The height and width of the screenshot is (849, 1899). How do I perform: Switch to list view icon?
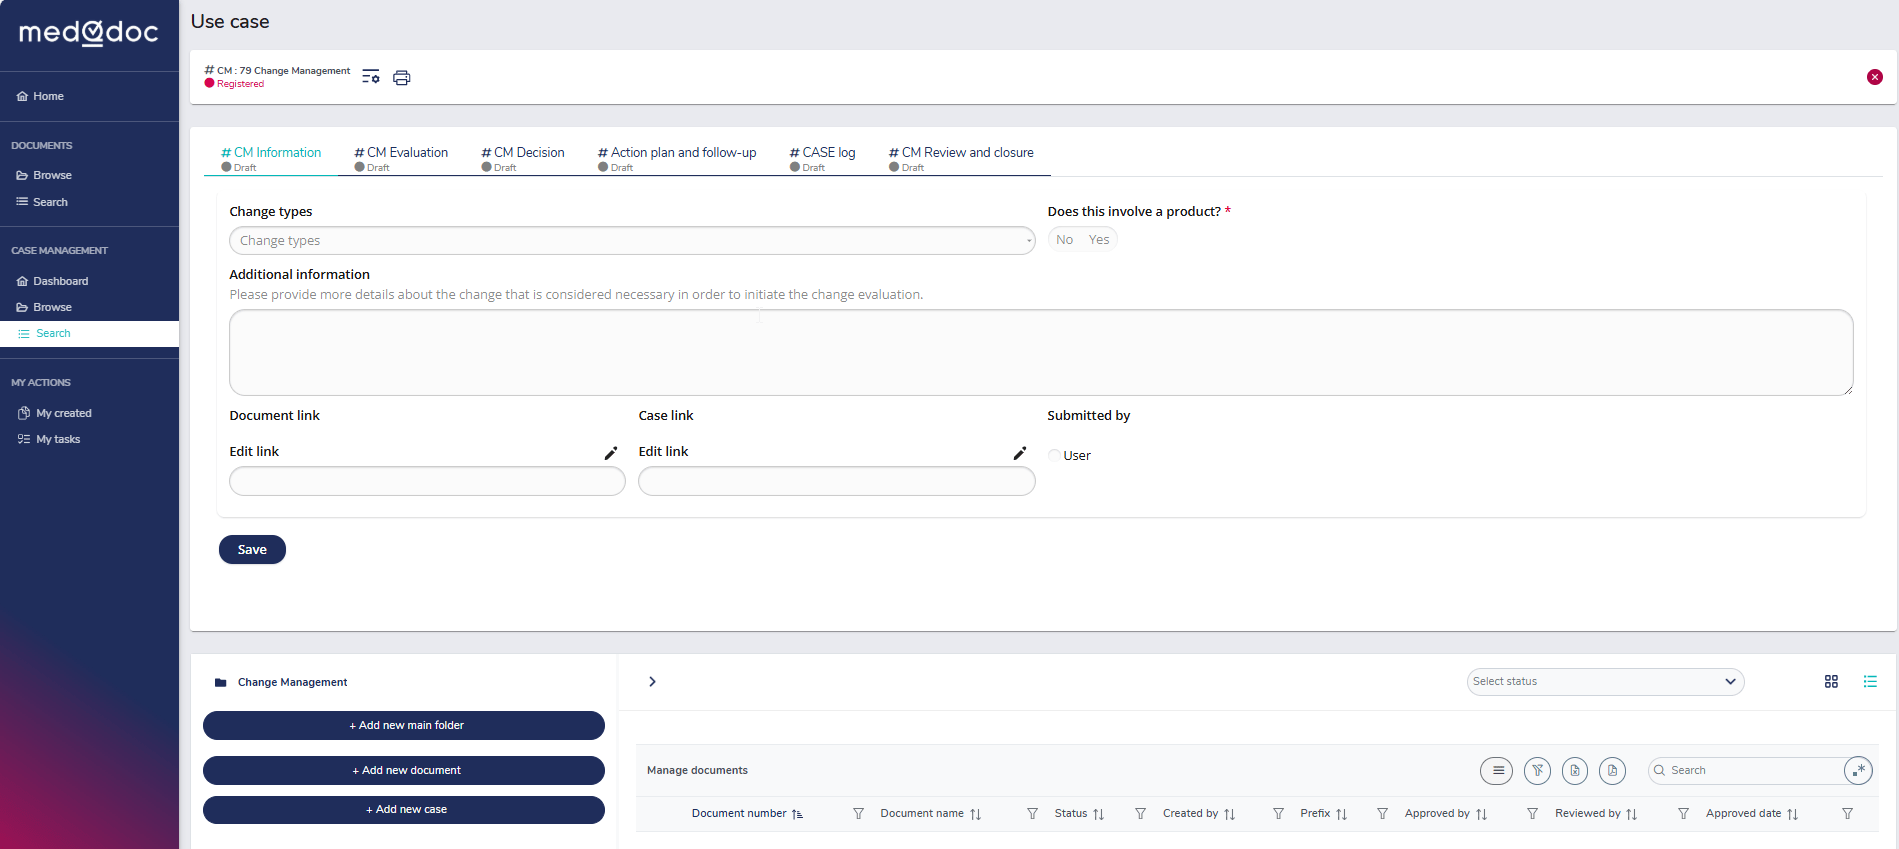click(x=1869, y=681)
